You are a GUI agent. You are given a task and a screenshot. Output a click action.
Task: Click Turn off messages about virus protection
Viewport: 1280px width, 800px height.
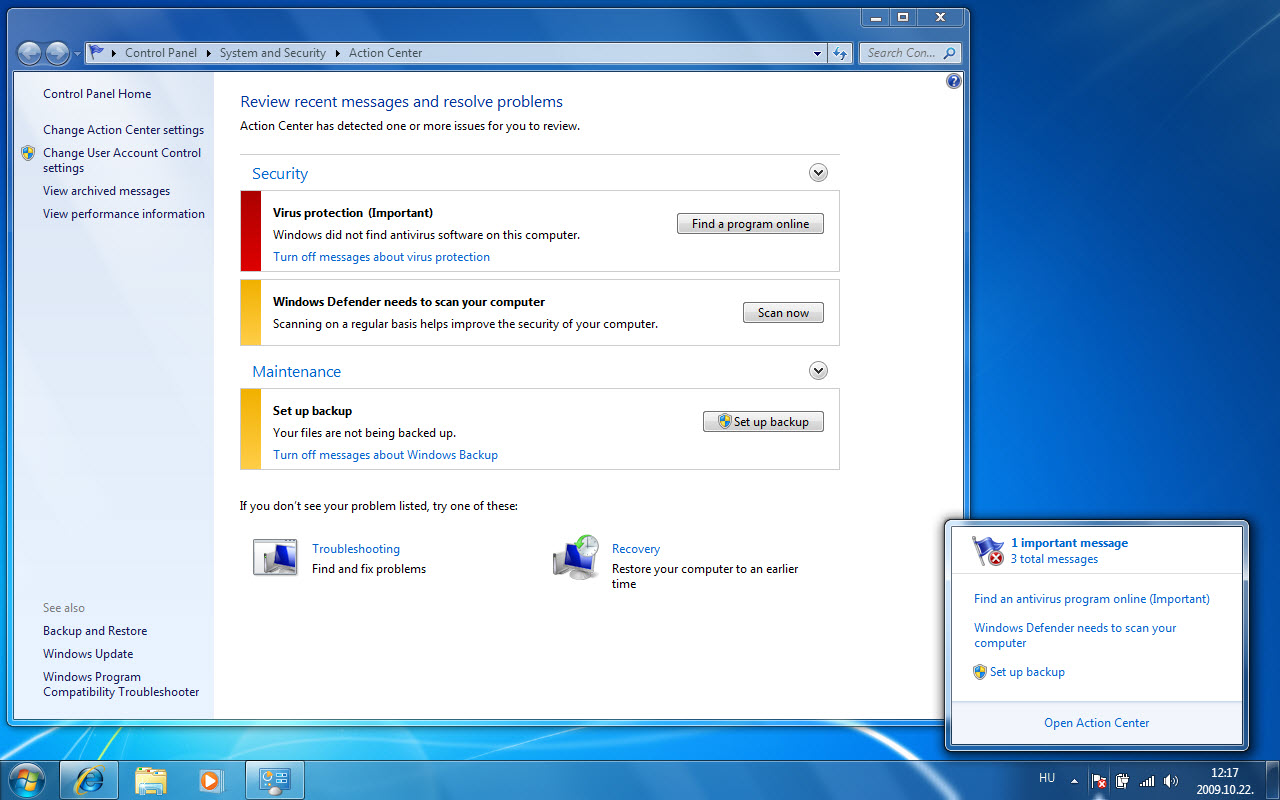point(381,257)
